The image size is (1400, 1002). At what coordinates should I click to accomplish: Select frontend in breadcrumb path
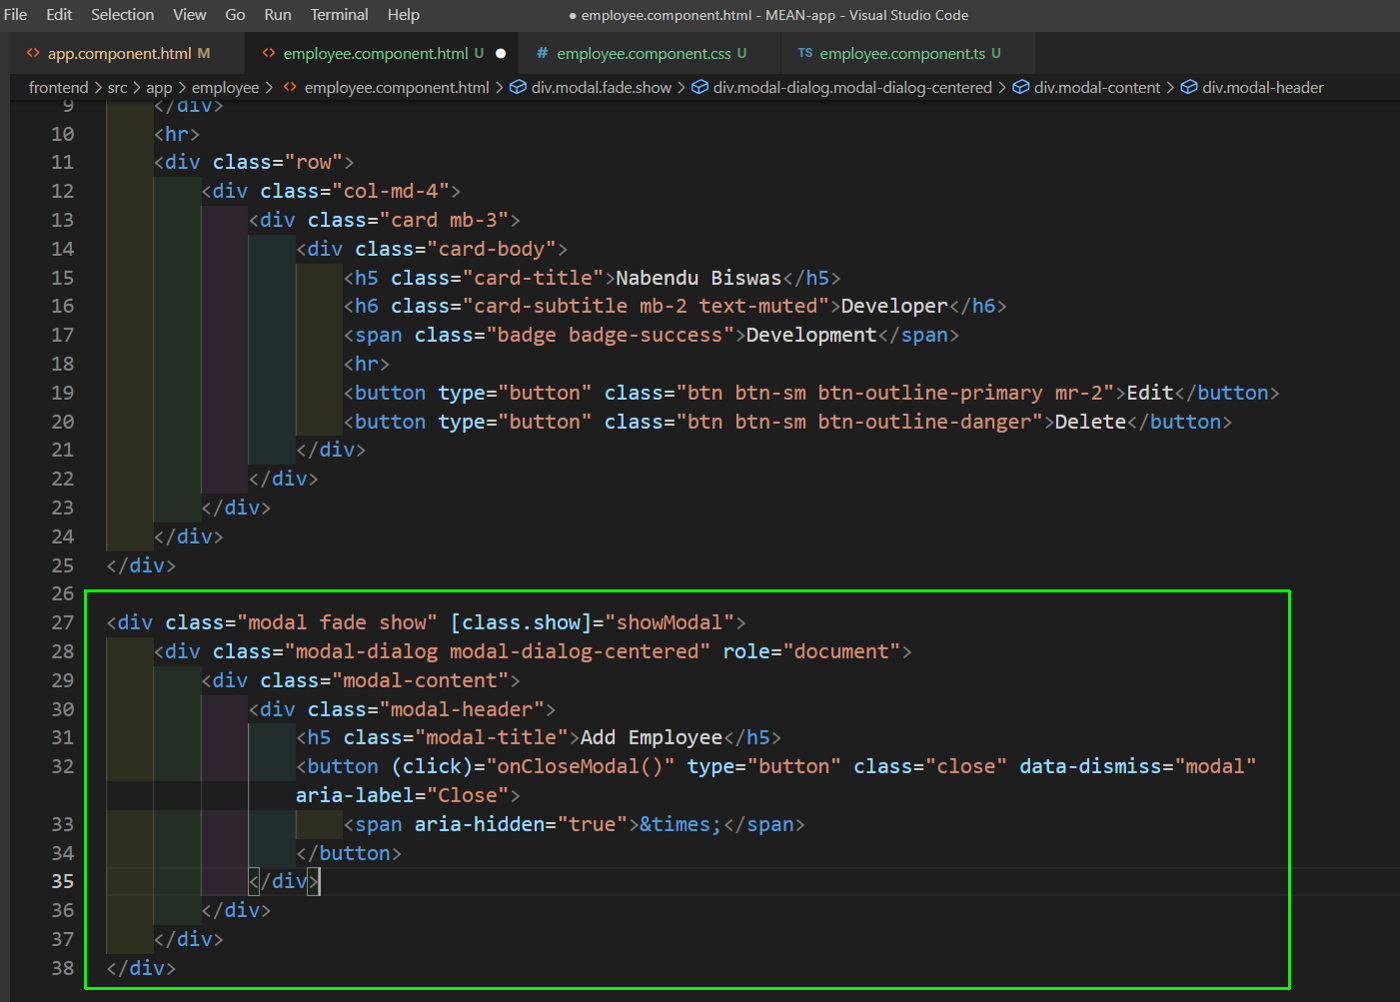pyautogui.click(x=58, y=88)
